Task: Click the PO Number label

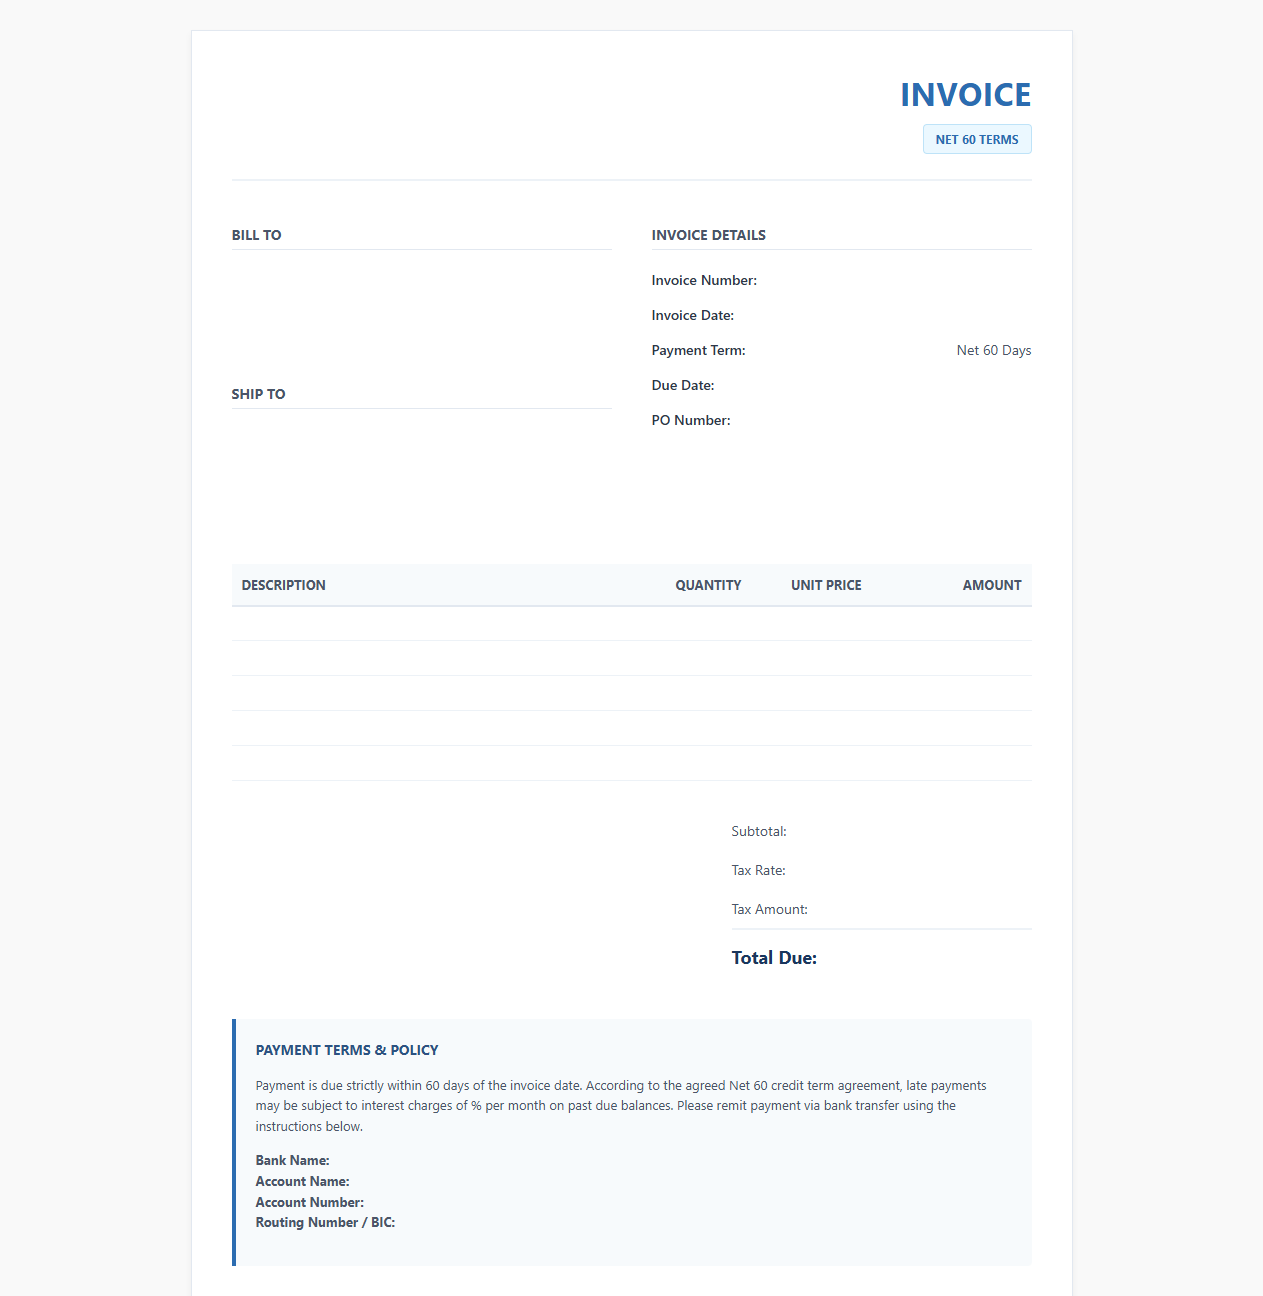Action: [691, 420]
